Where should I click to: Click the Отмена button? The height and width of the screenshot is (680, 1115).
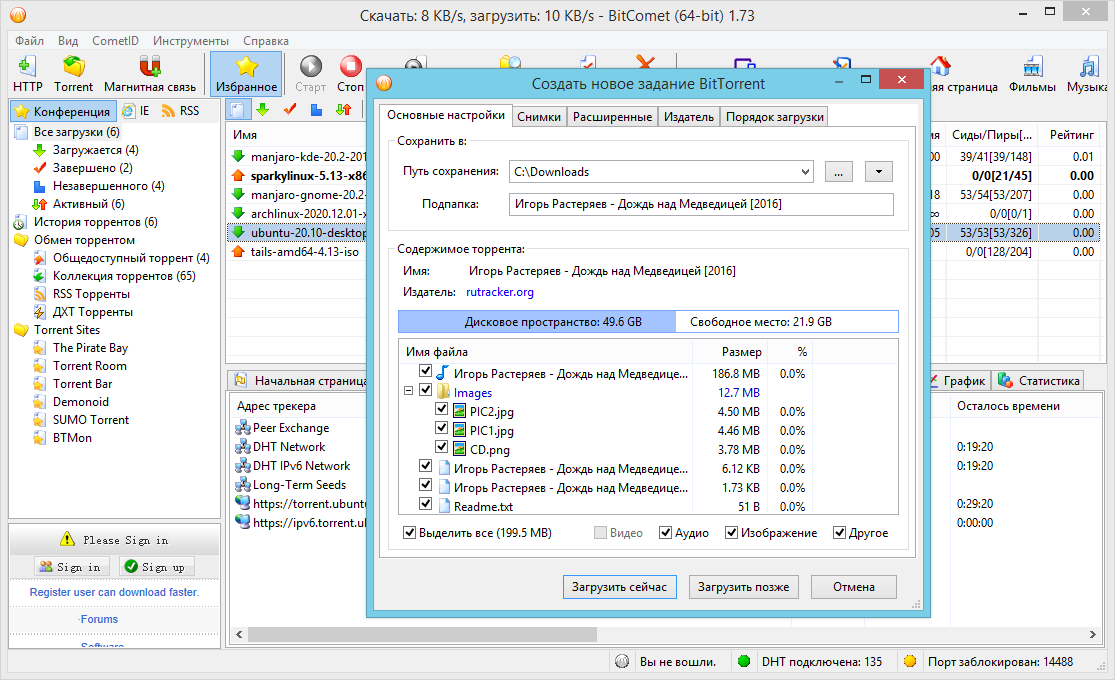(x=853, y=587)
